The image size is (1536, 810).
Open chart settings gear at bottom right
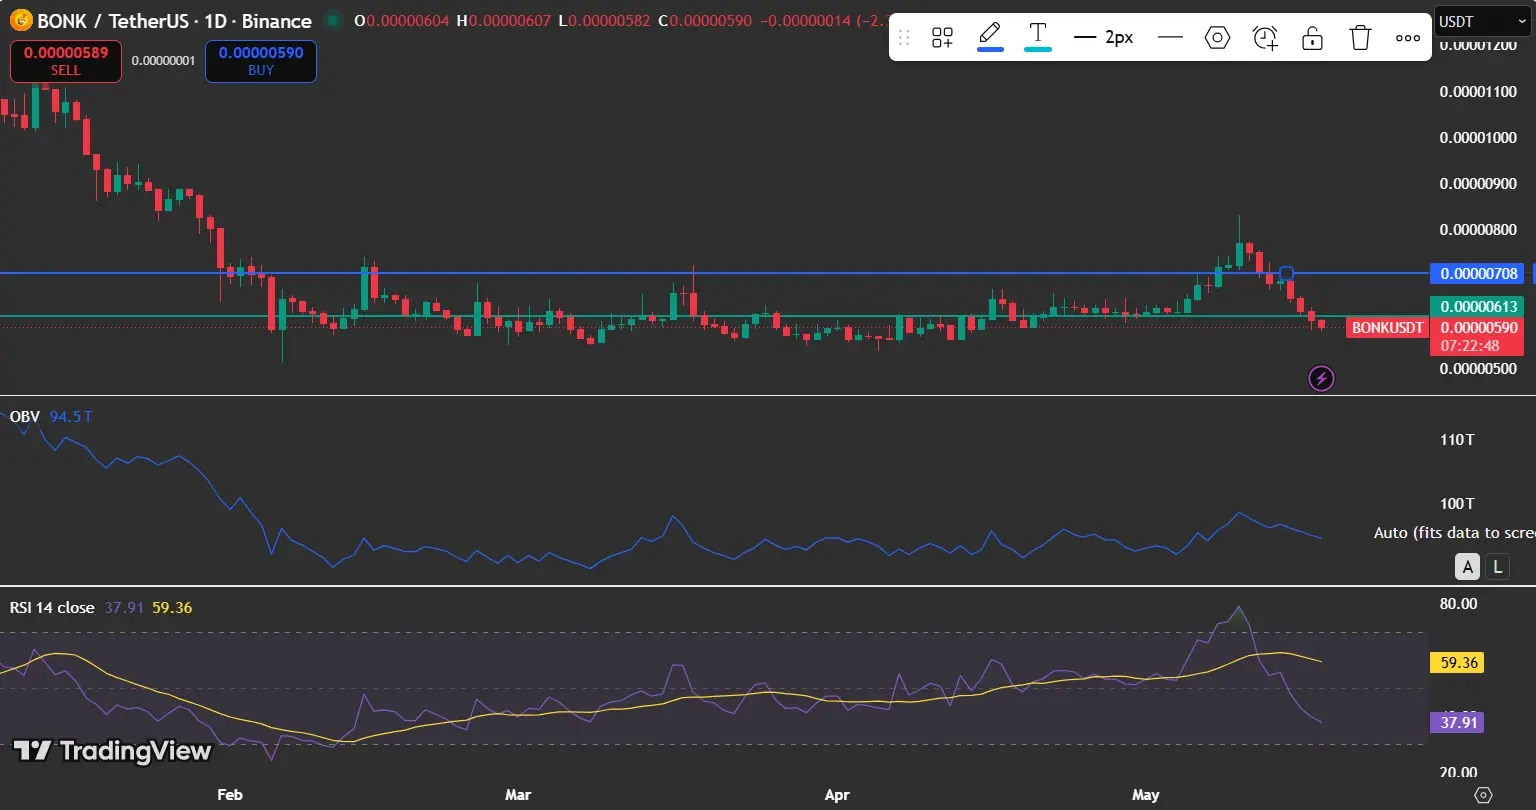click(x=1484, y=795)
